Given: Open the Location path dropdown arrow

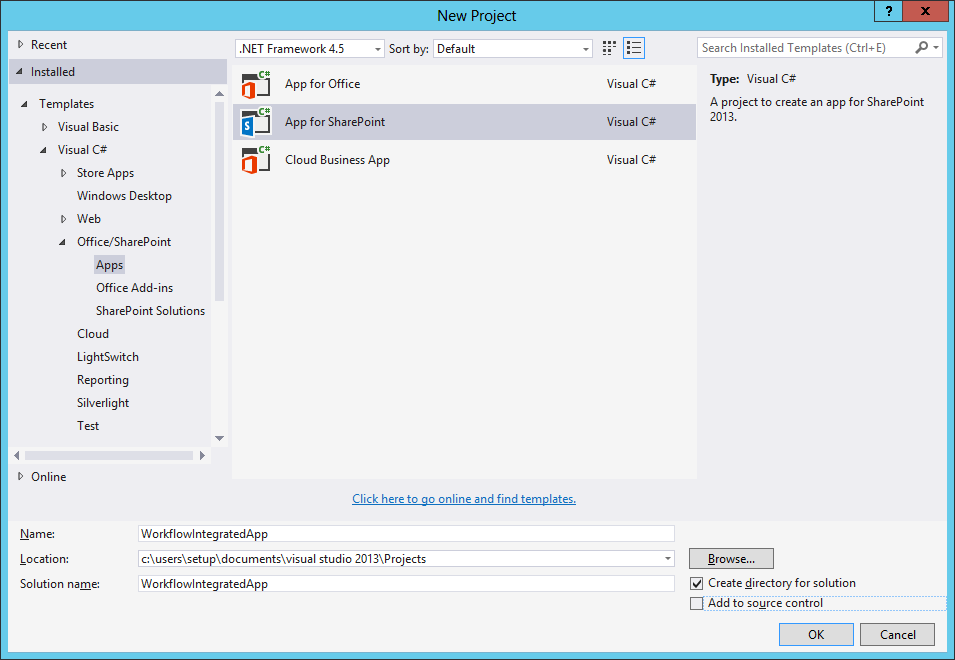Looking at the screenshot, I should (668, 559).
